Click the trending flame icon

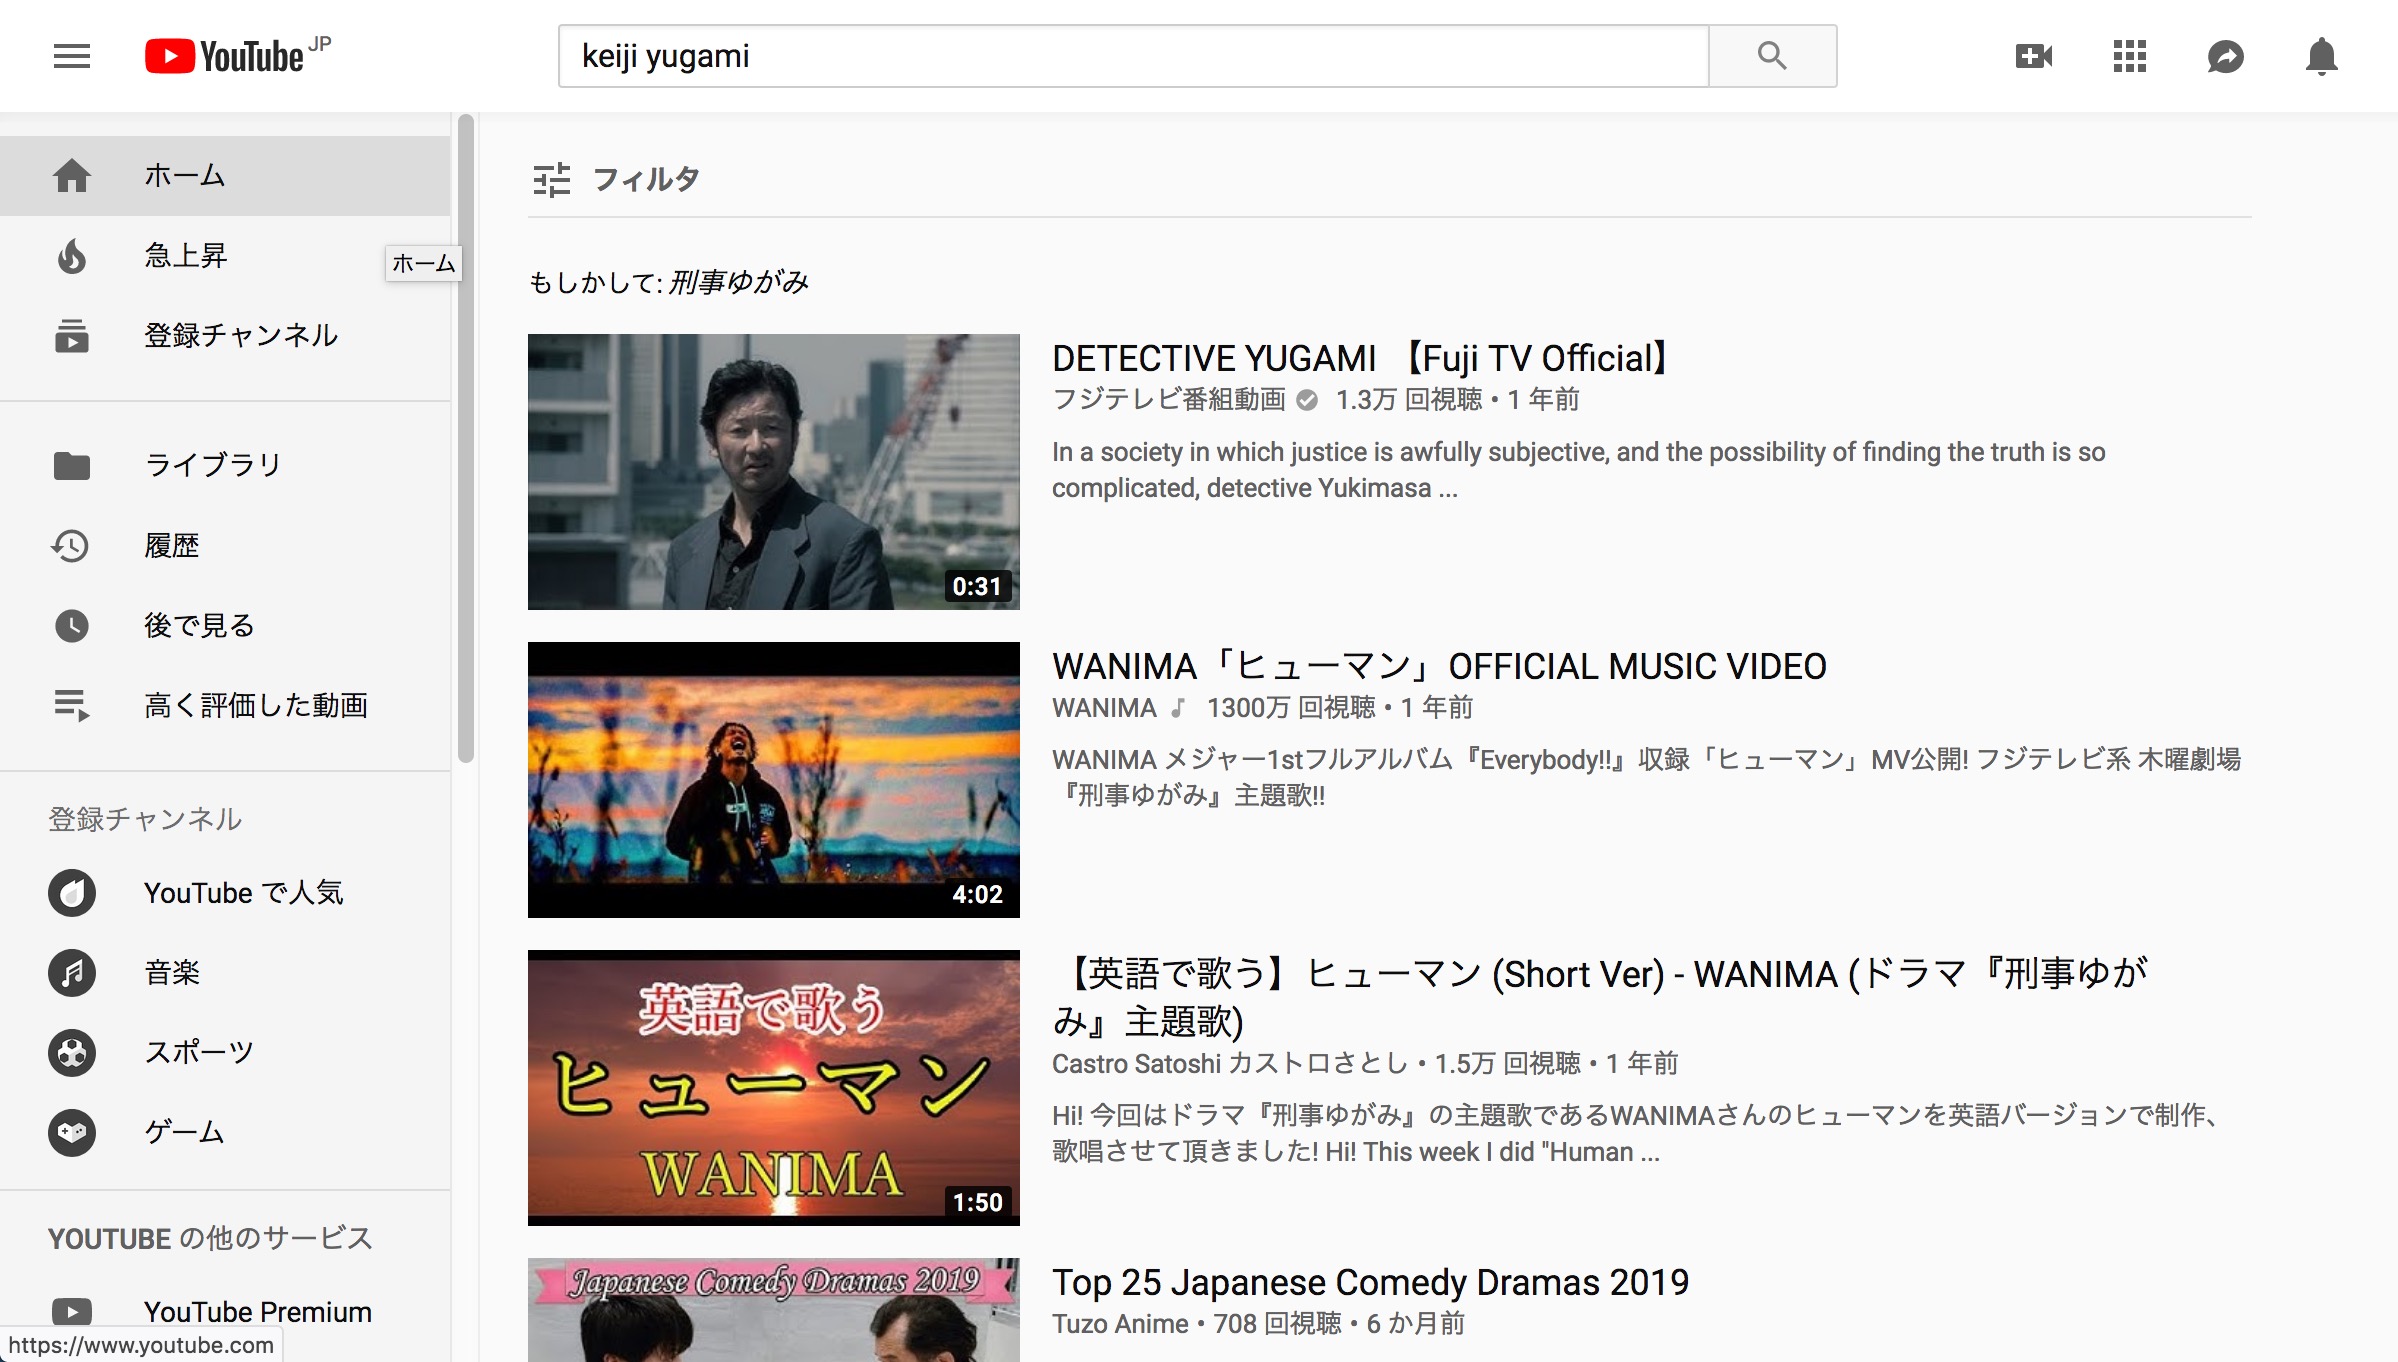(x=72, y=256)
